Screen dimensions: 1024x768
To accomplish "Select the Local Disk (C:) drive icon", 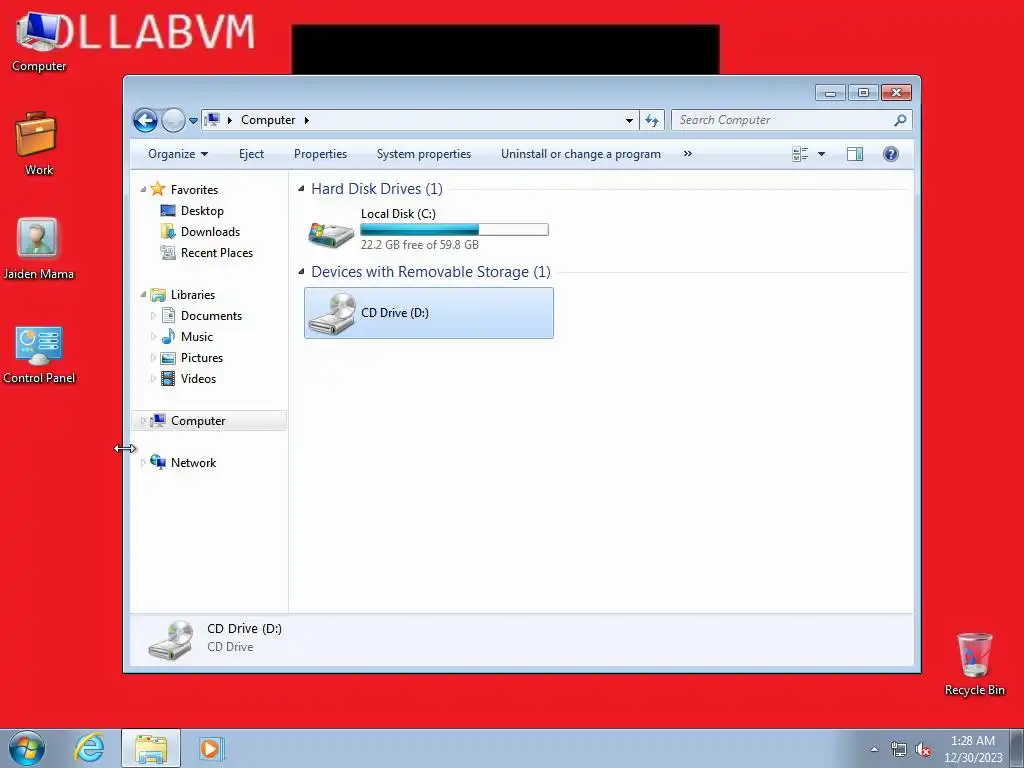I will click(x=331, y=234).
